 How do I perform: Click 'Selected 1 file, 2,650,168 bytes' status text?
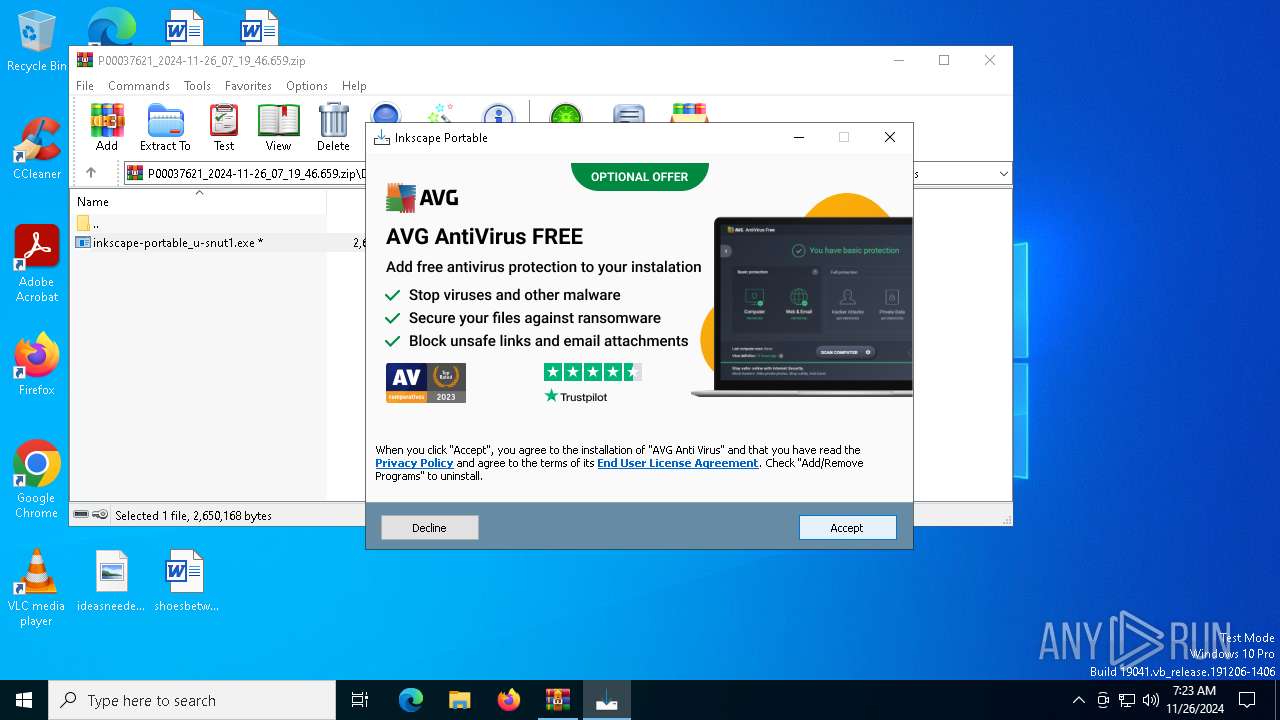(x=193, y=515)
